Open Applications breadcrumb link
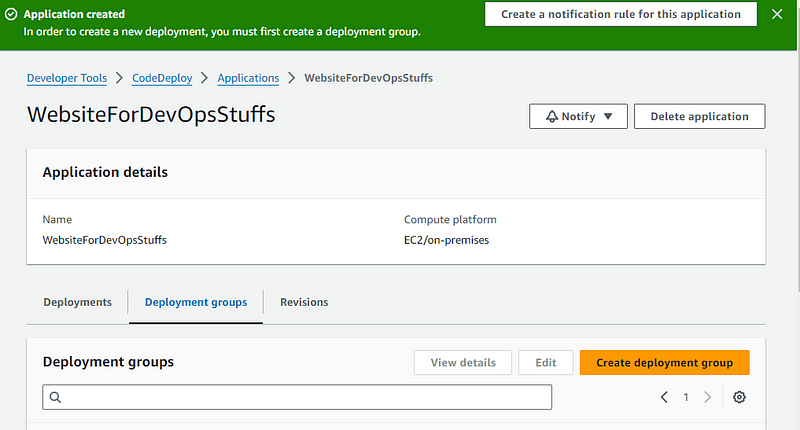The height and width of the screenshot is (430, 800). [248, 78]
